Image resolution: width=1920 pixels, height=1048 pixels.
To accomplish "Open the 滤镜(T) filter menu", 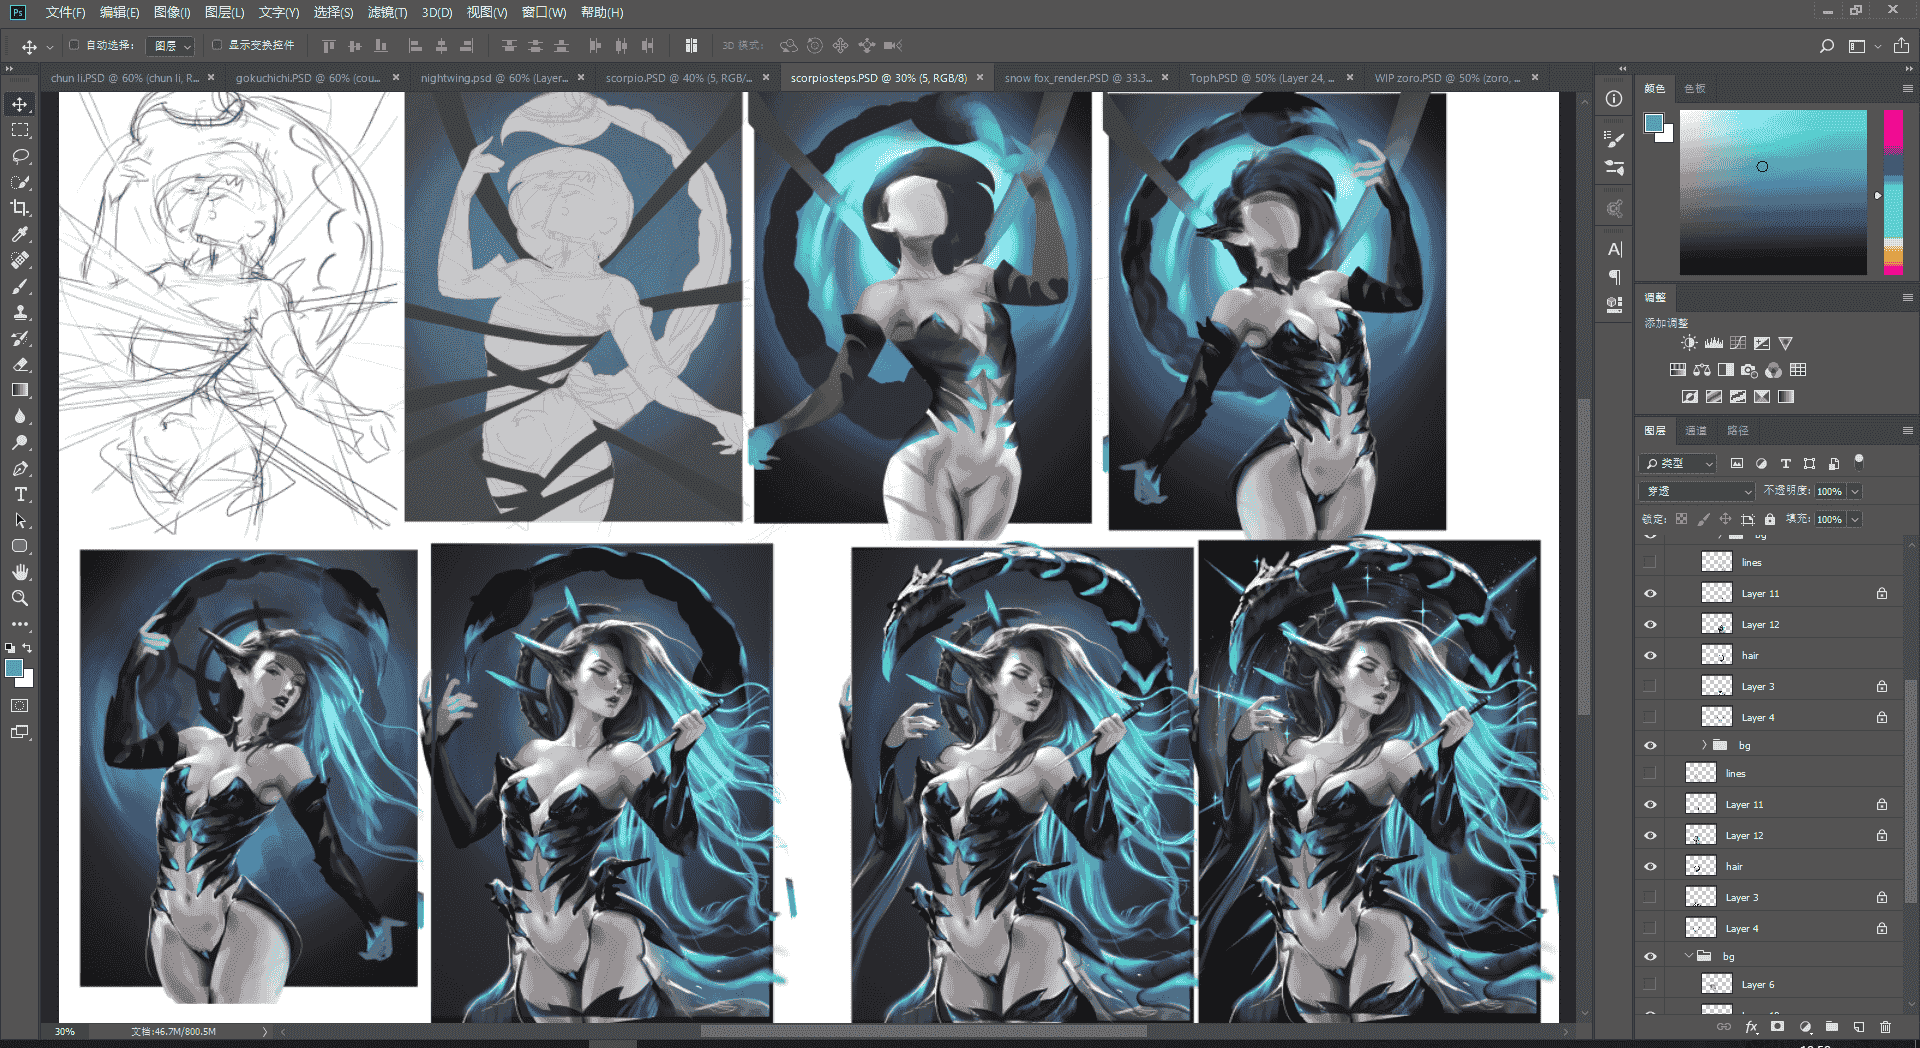I will click(388, 12).
